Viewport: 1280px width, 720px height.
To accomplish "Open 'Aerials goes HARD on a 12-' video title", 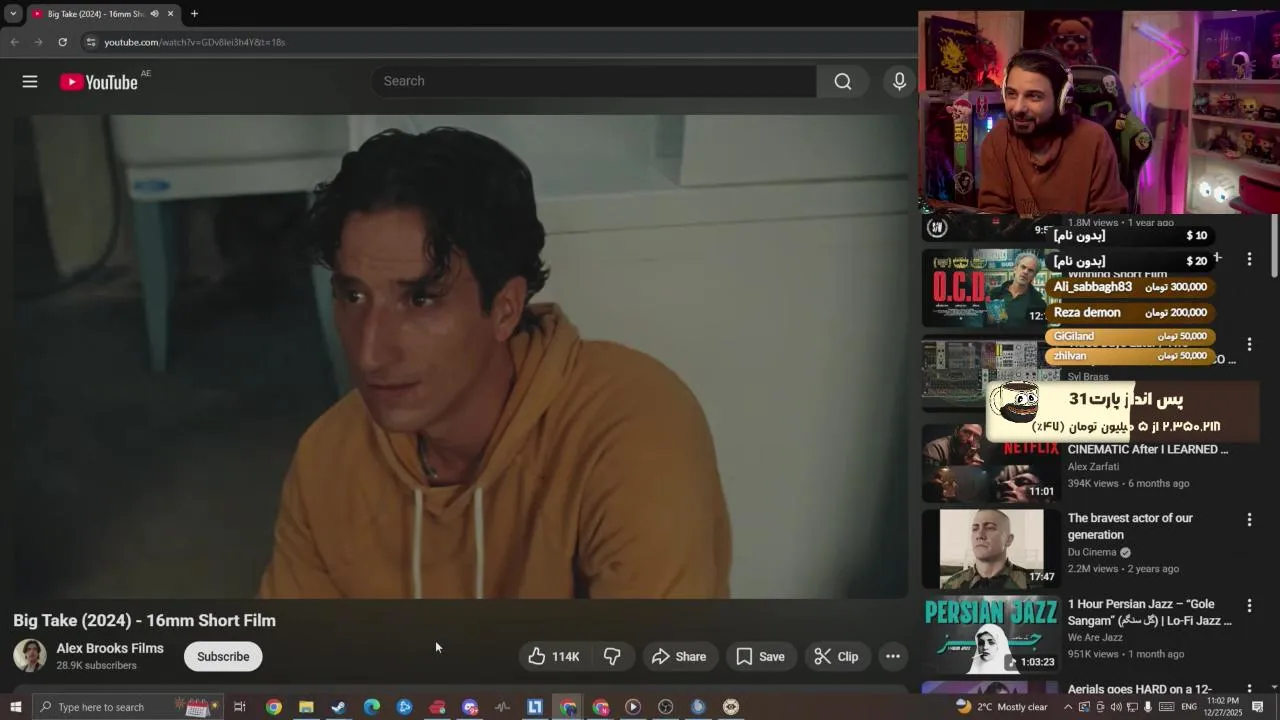I will (1139, 689).
